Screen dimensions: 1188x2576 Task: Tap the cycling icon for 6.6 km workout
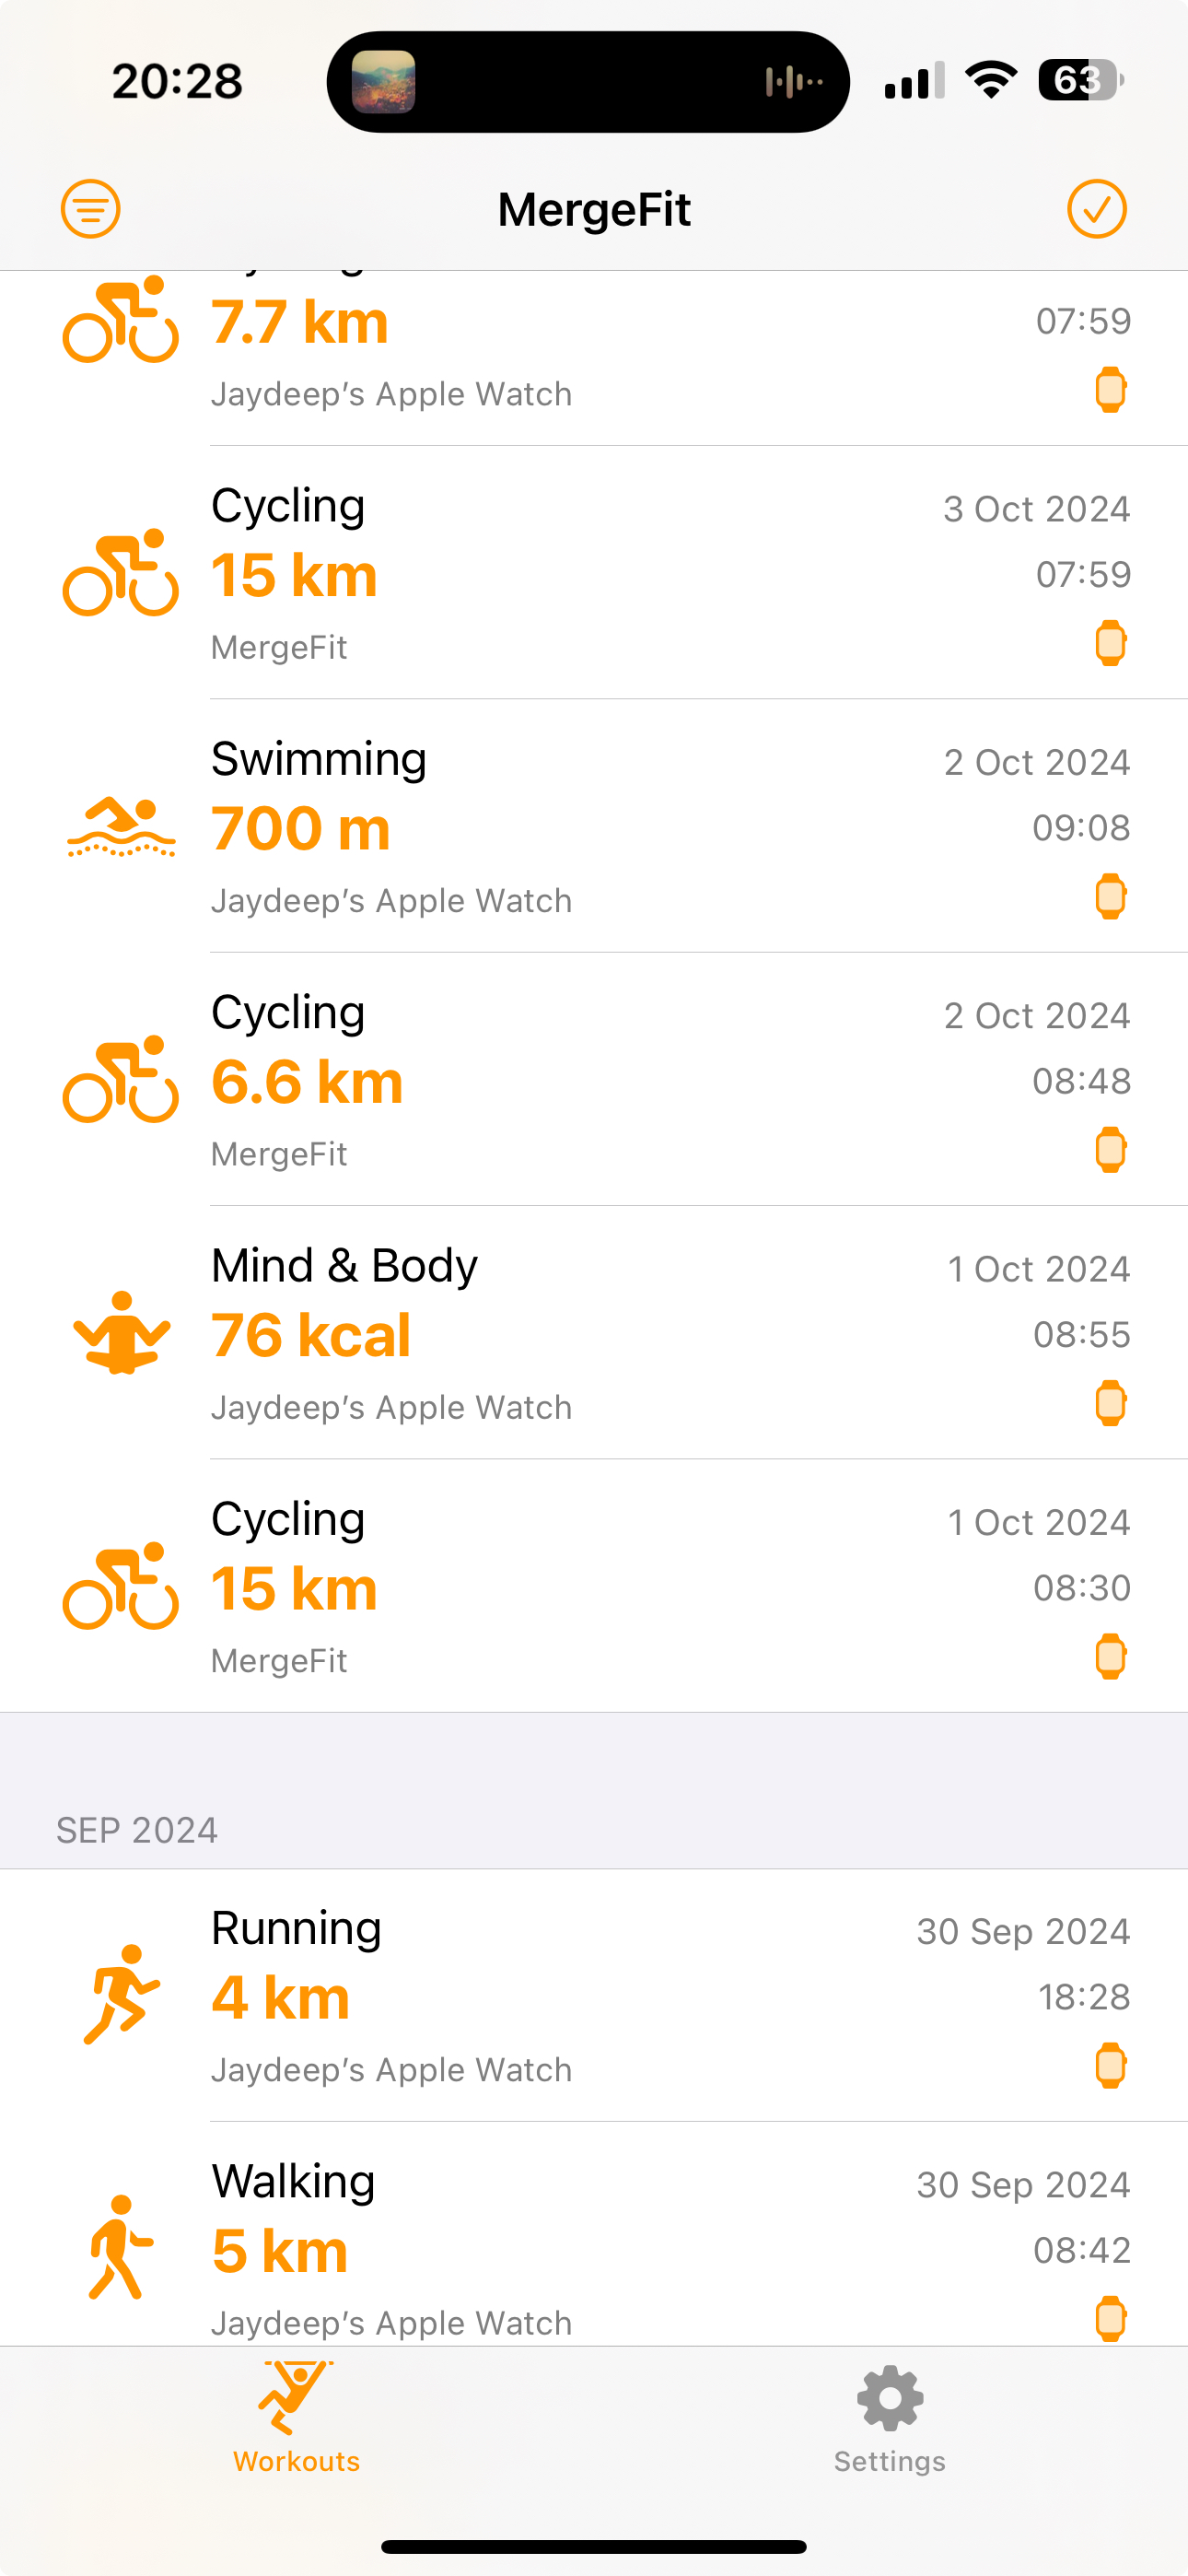[x=121, y=1080]
